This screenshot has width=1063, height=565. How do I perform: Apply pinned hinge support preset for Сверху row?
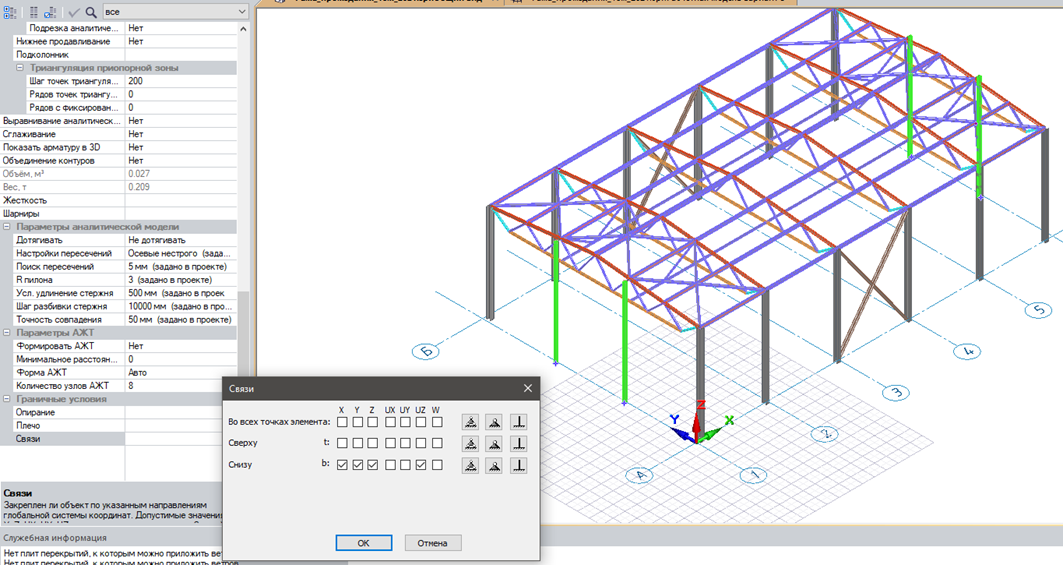point(494,444)
